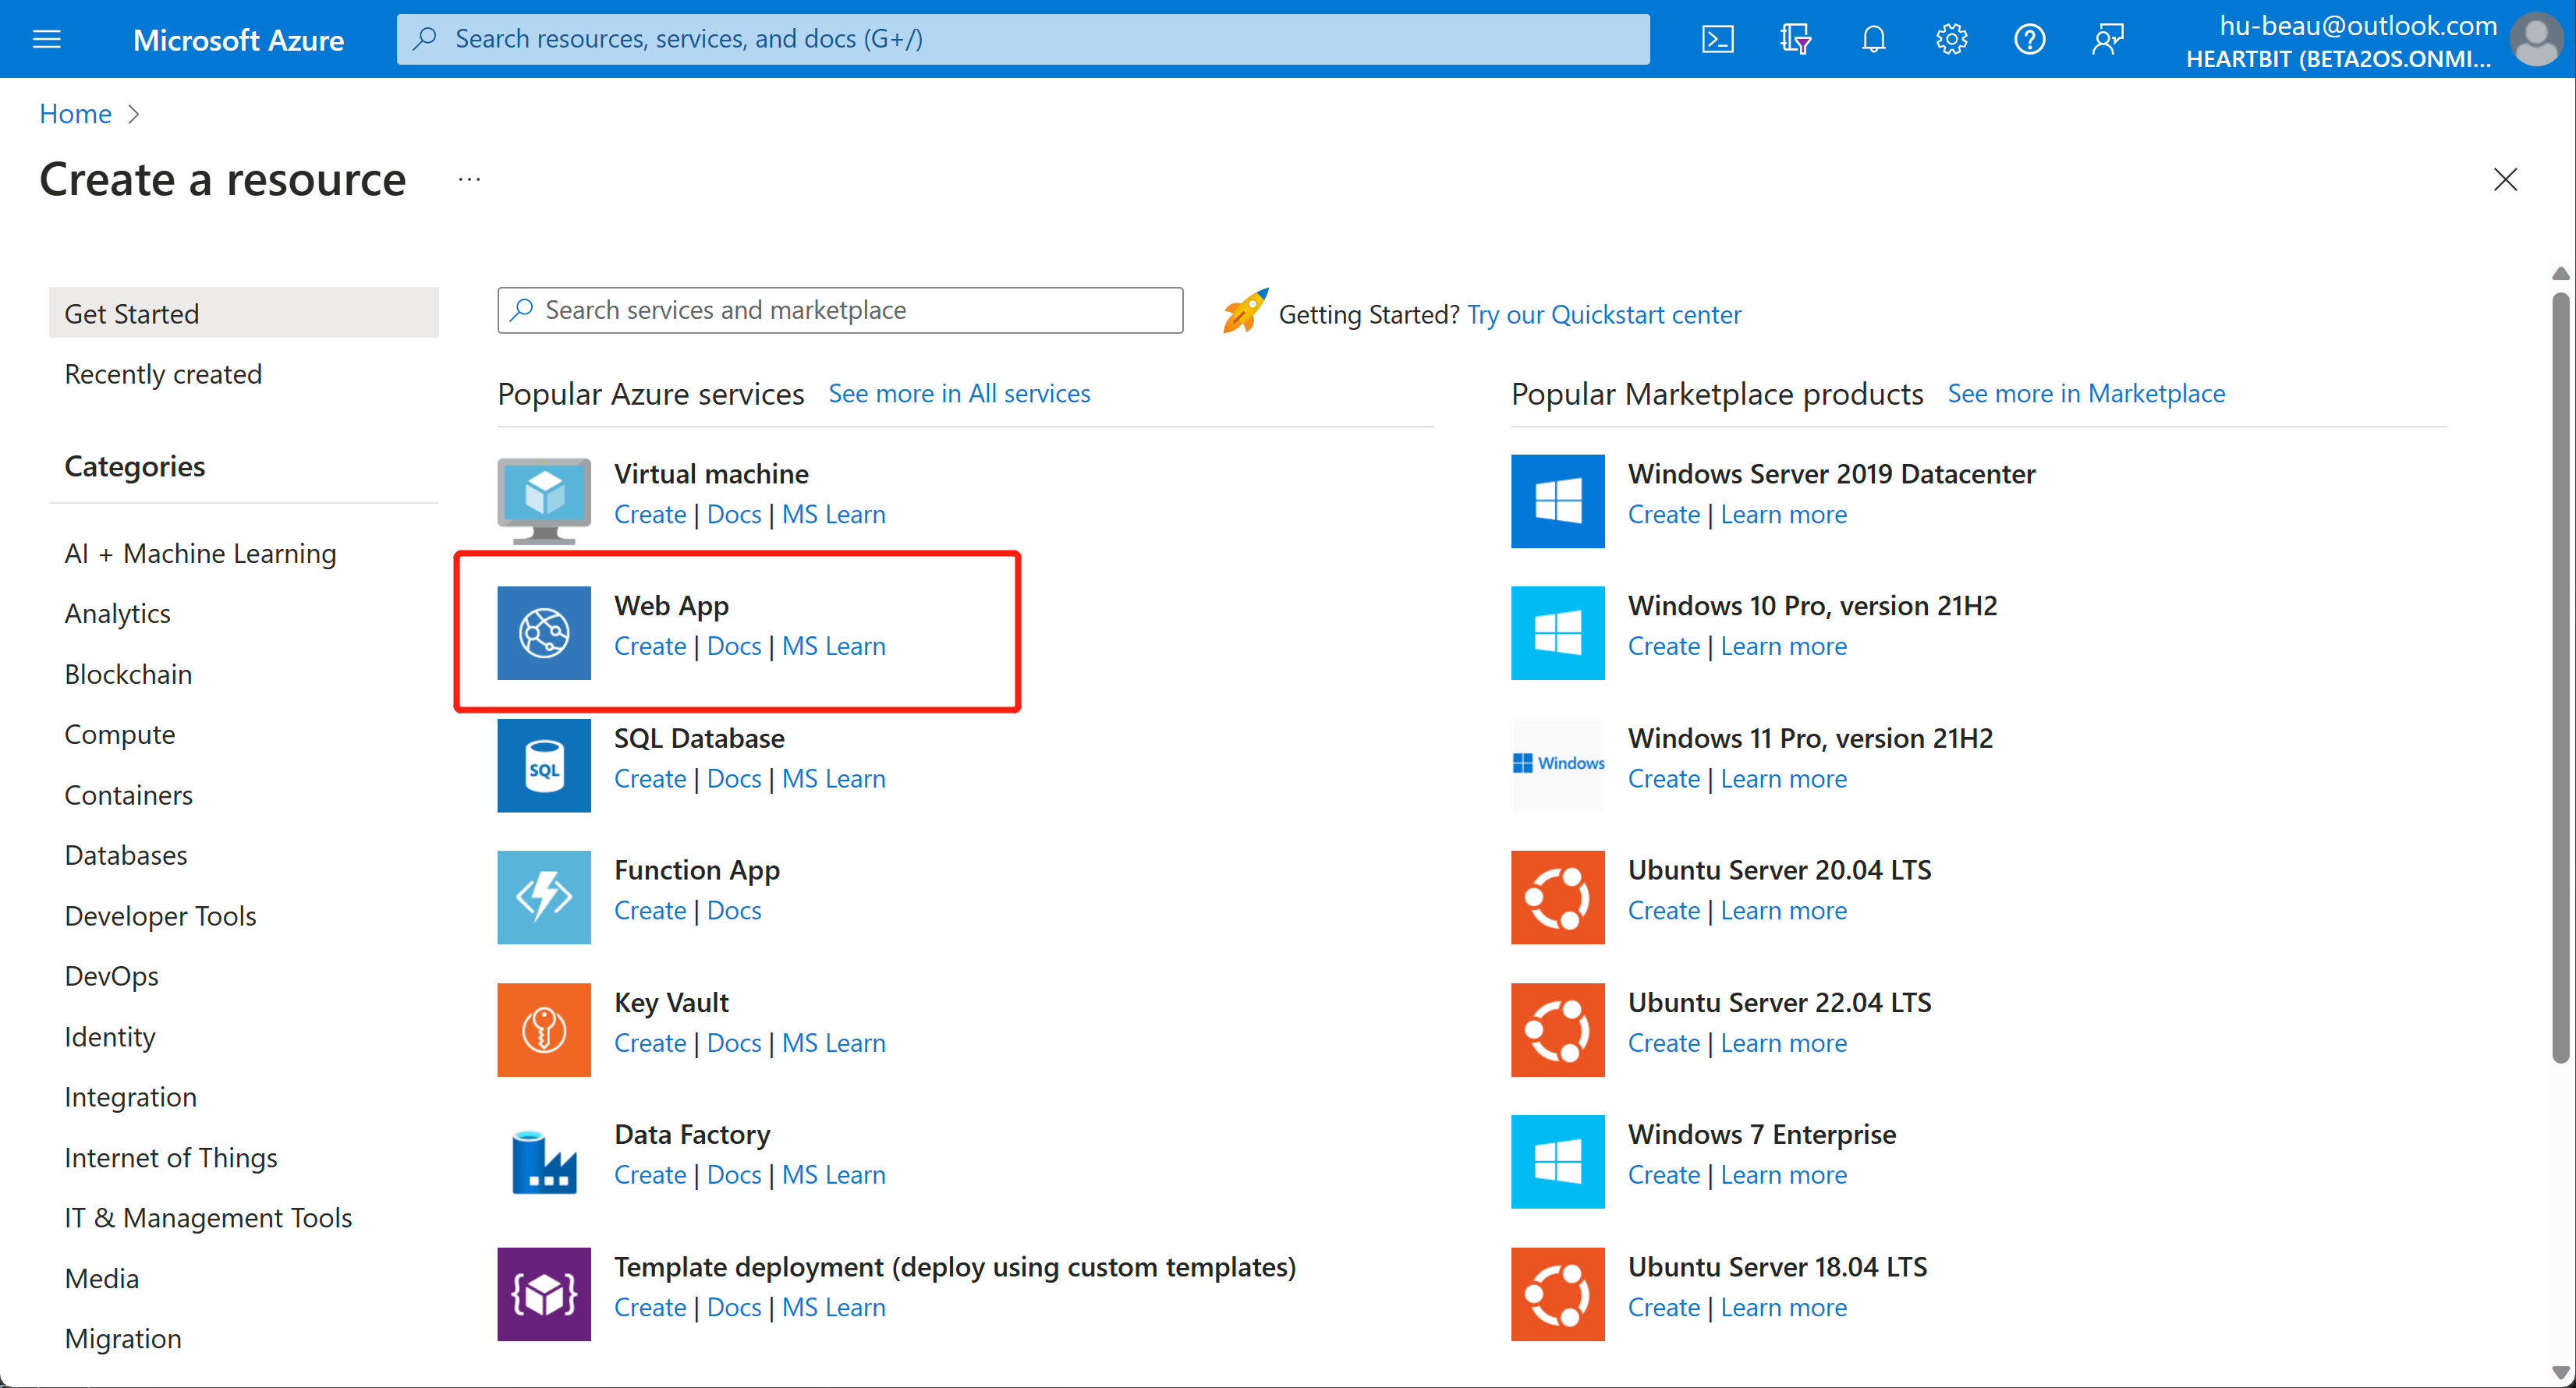Open the portal Settings gear
2576x1388 pixels.
(1951, 39)
